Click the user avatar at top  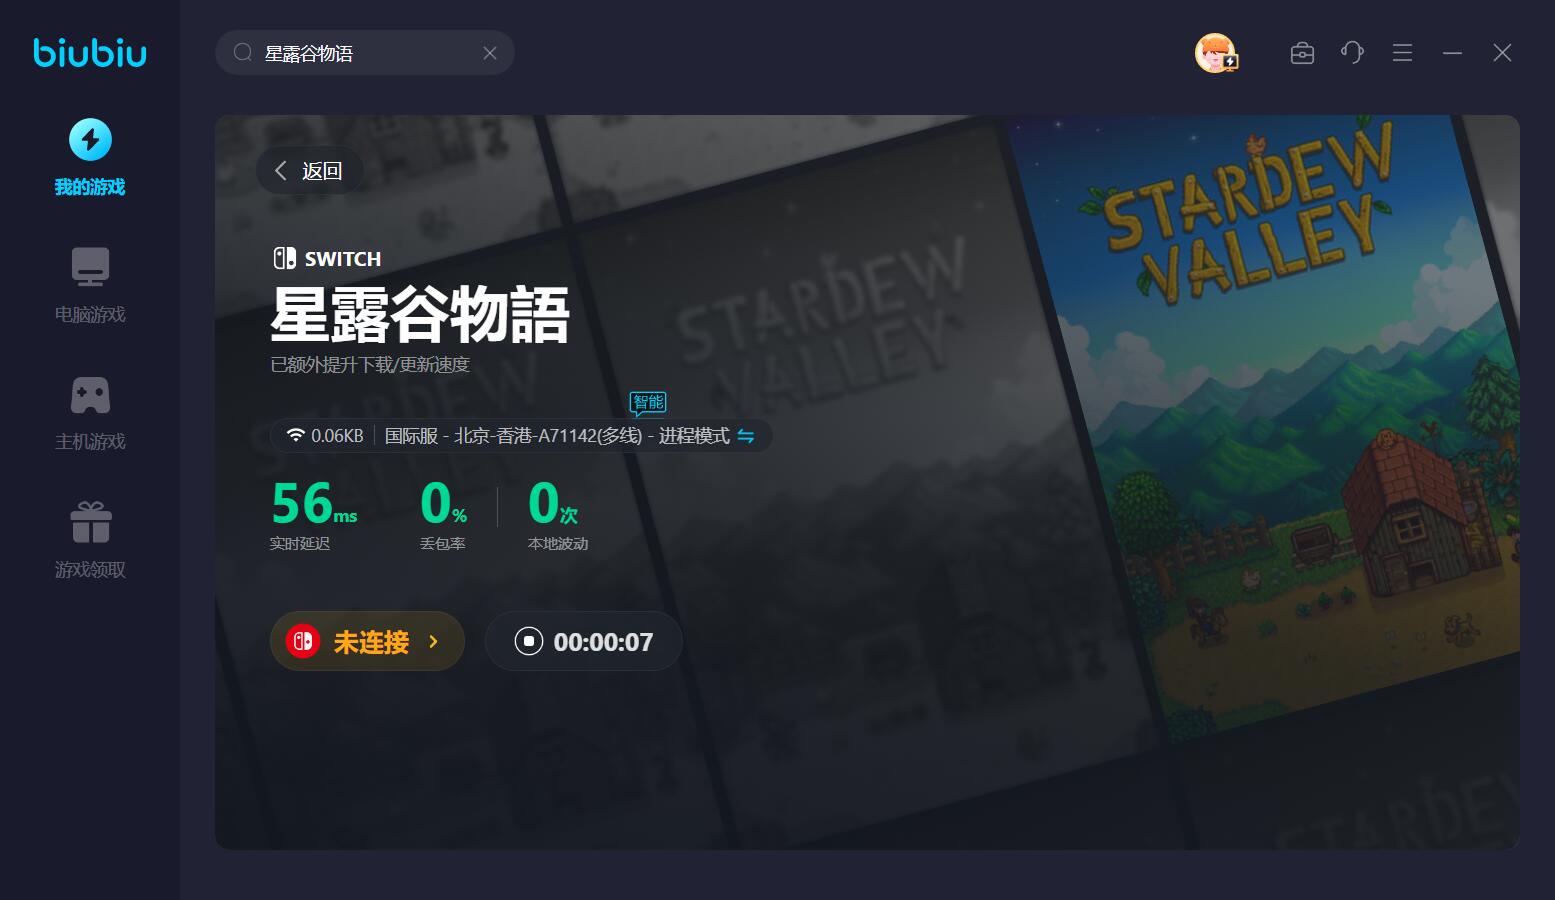pos(1216,53)
